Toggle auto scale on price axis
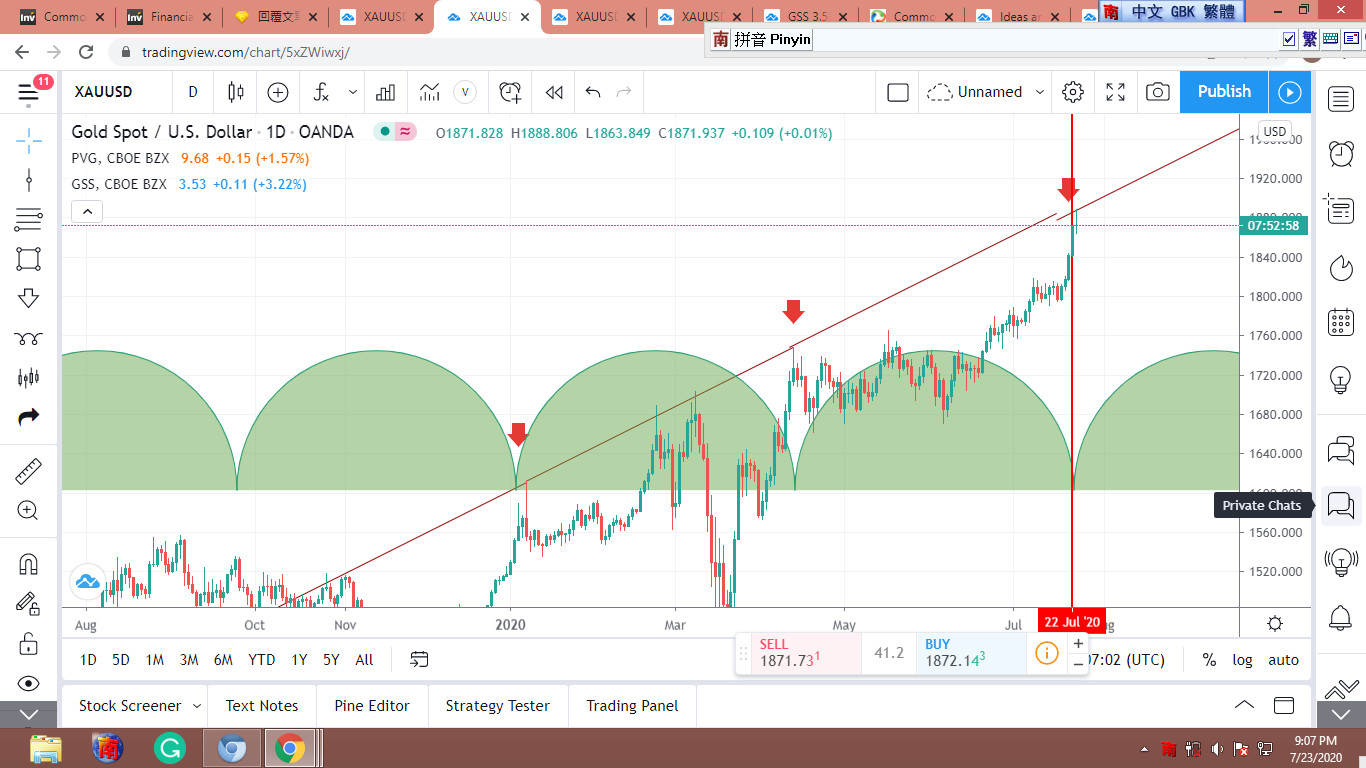Viewport: 1366px width, 768px height. 1283,660
